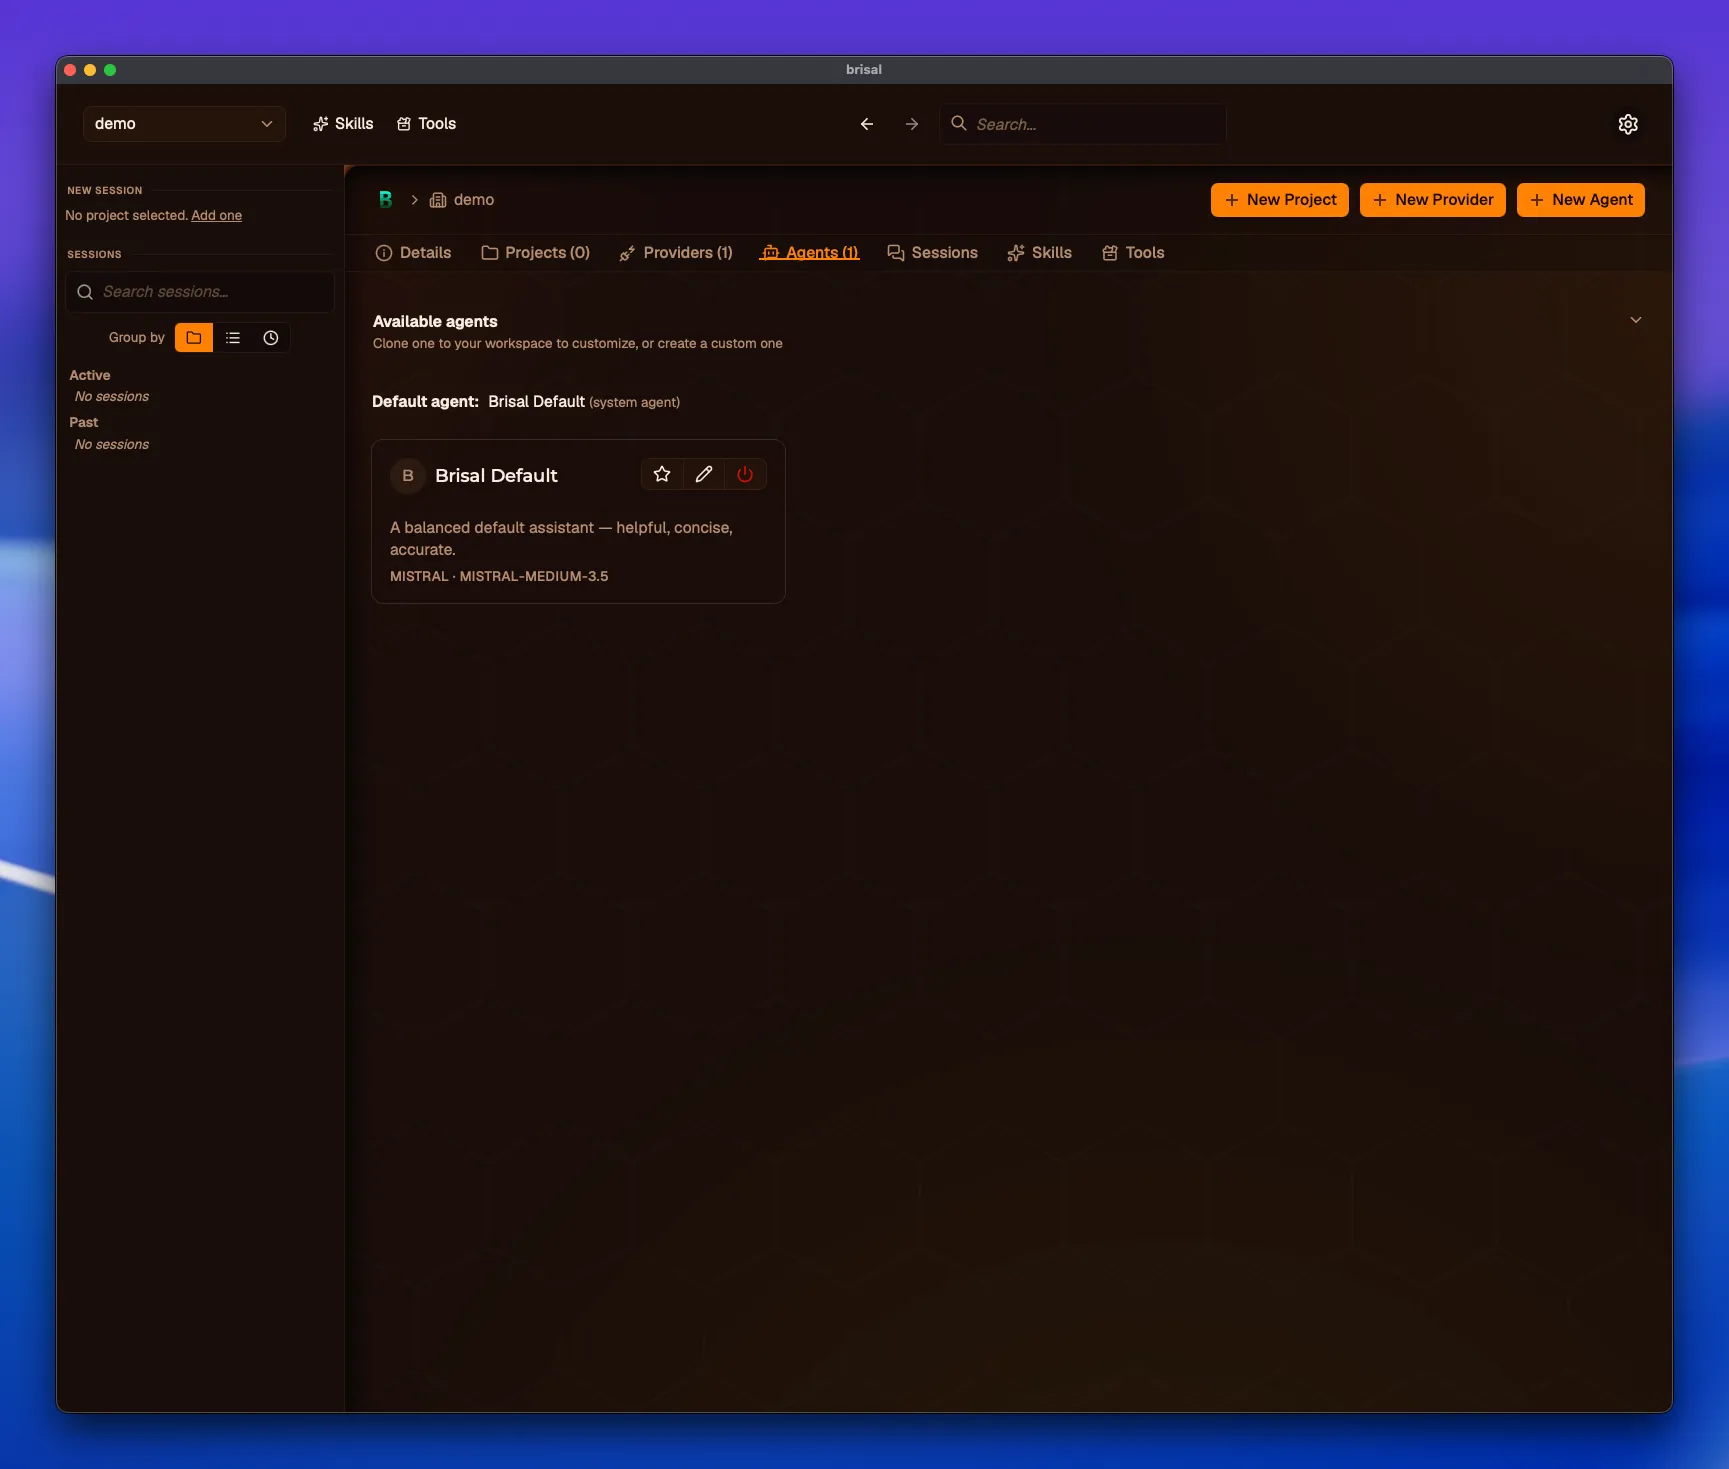
Task: Follow the Add one link
Action: (x=217, y=215)
